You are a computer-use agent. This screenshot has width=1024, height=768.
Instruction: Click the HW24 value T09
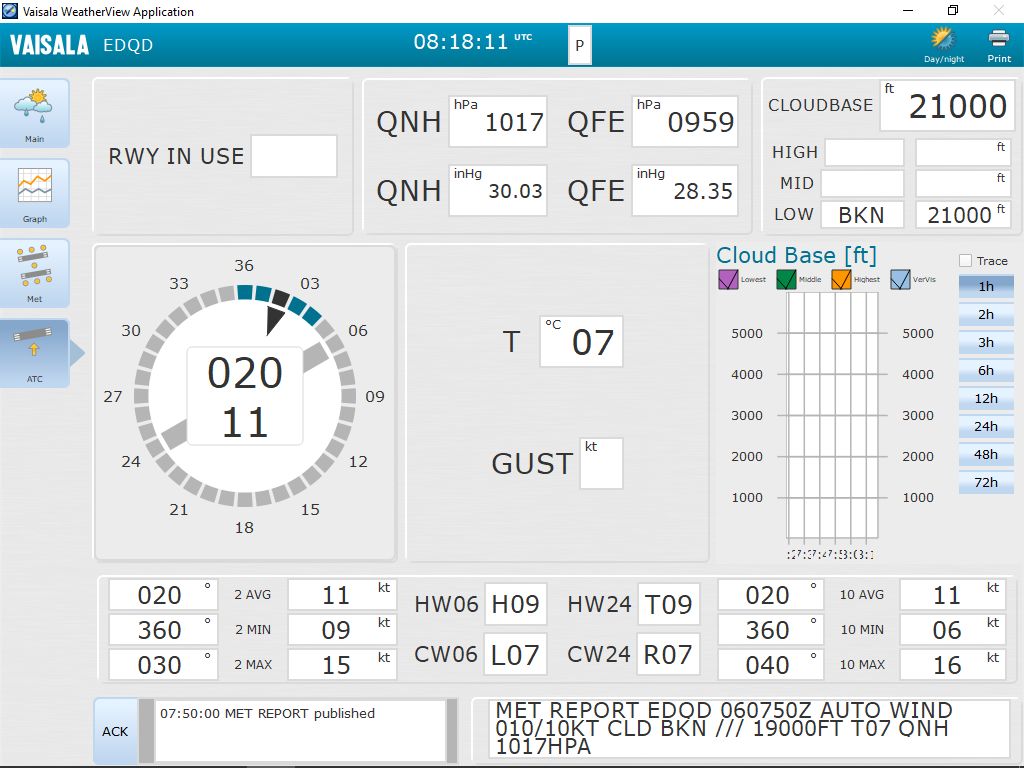tap(668, 604)
